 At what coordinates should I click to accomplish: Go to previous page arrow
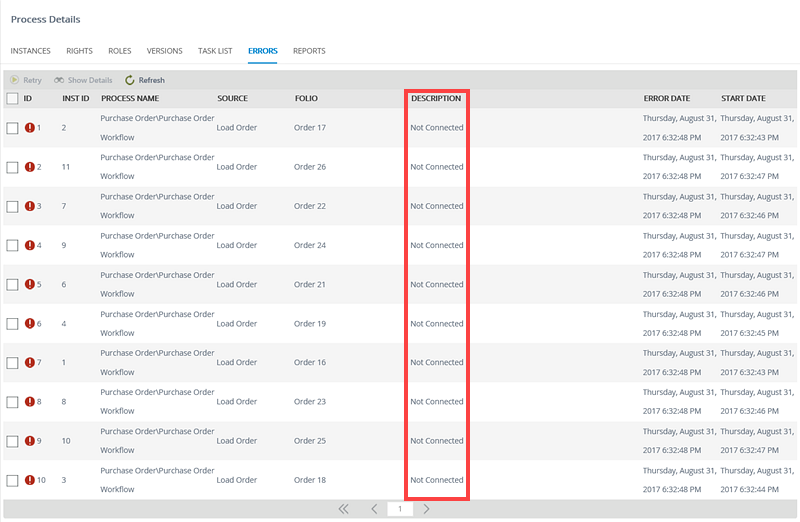pos(374,509)
